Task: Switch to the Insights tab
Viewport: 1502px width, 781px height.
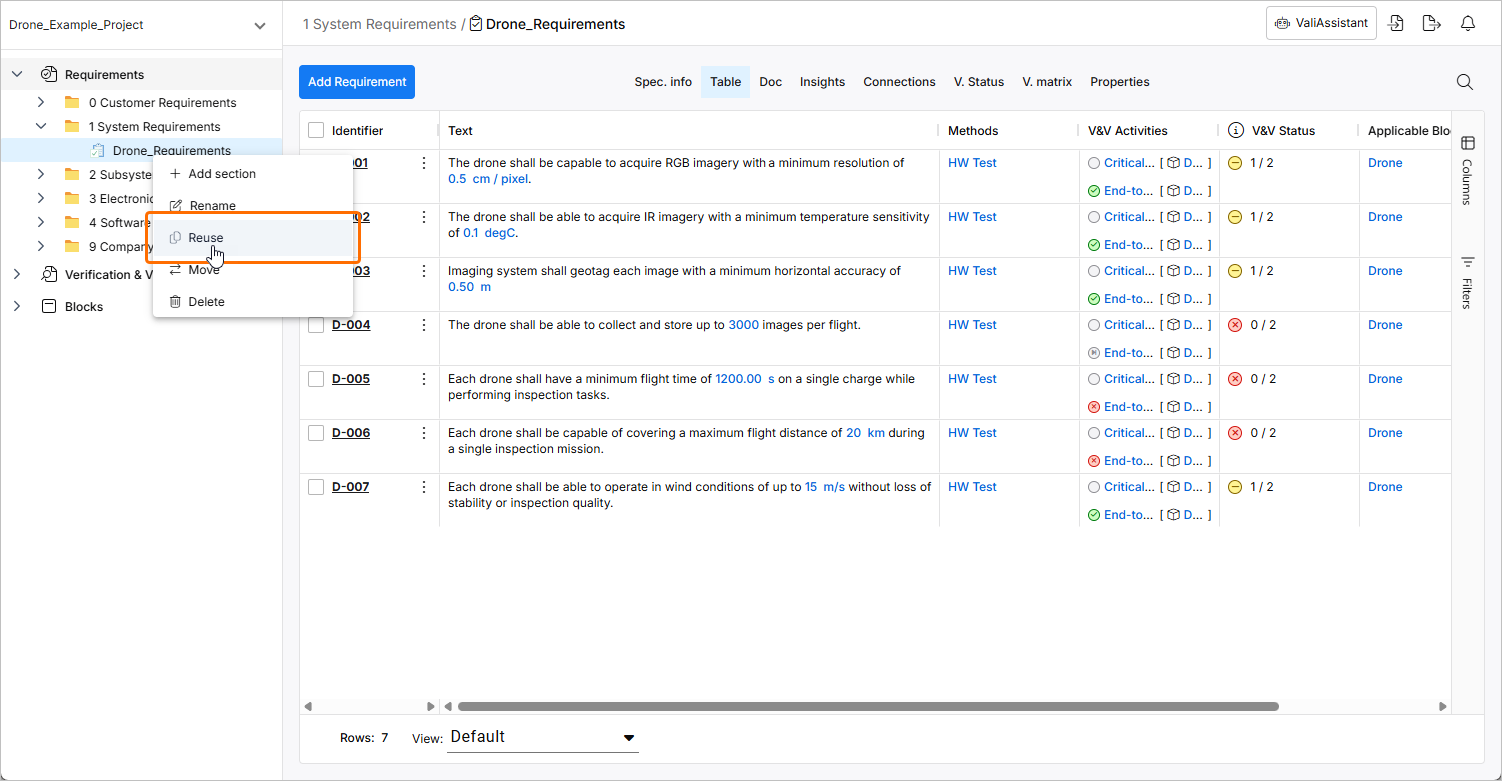Action: coord(822,82)
